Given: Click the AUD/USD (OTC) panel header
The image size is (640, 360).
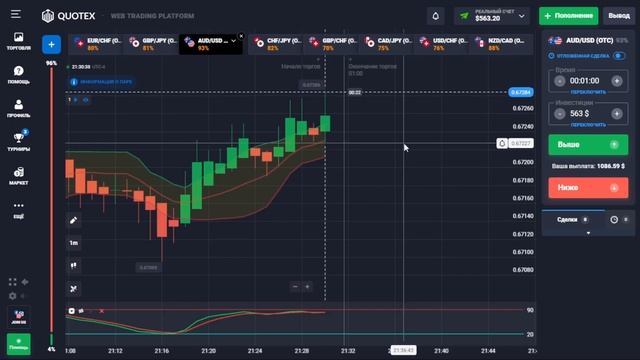Looking at the screenshot, I should click(588, 40).
